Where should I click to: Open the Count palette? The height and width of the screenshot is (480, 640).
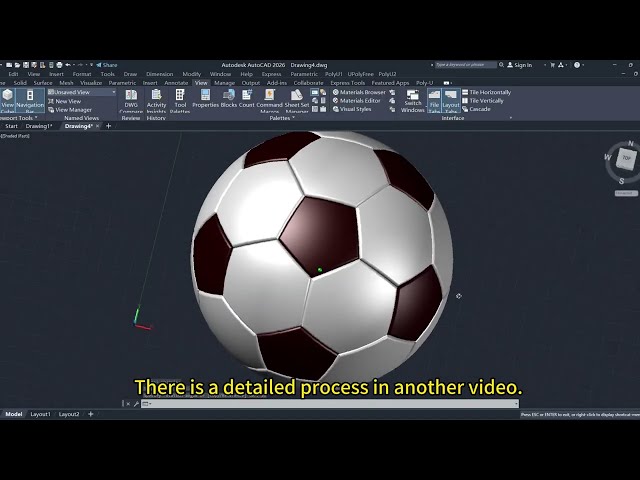click(247, 99)
